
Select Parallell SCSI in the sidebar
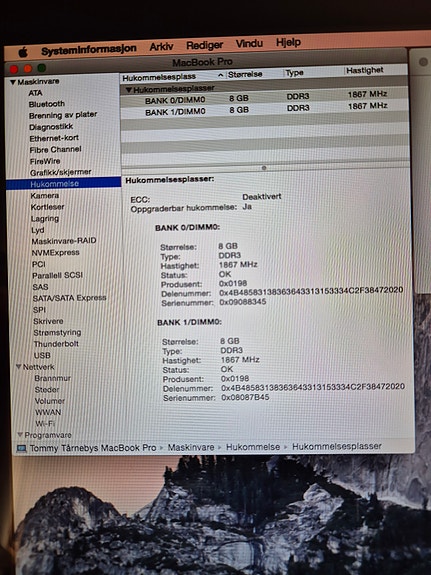pyautogui.click(x=58, y=275)
